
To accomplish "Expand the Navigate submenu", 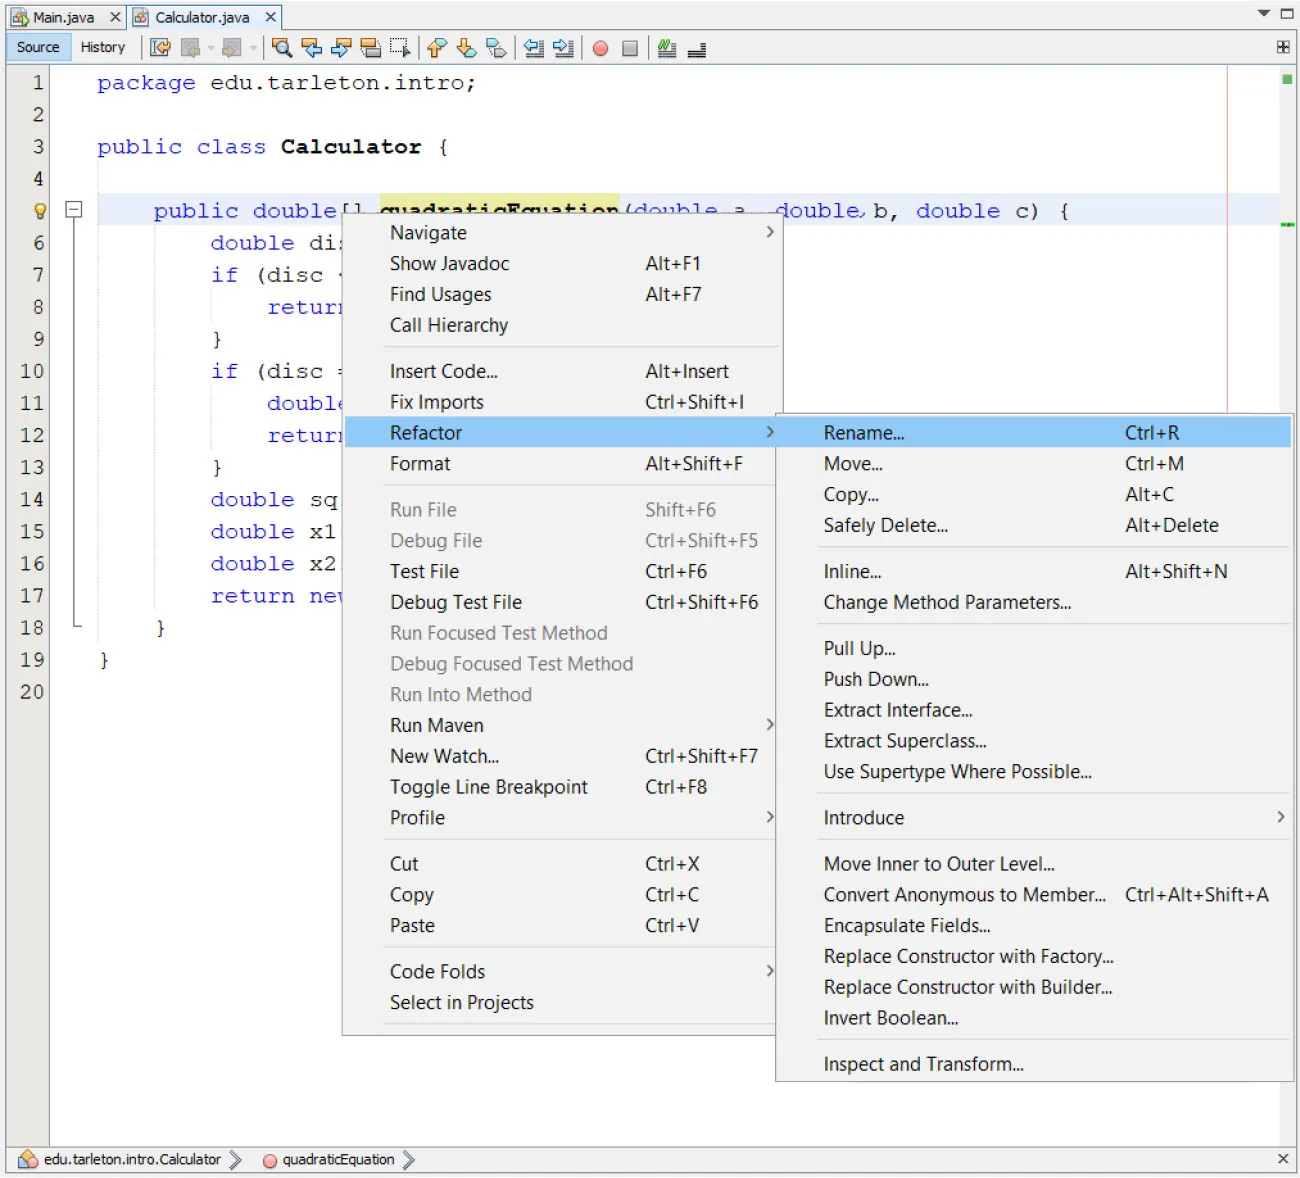I will tap(428, 232).
